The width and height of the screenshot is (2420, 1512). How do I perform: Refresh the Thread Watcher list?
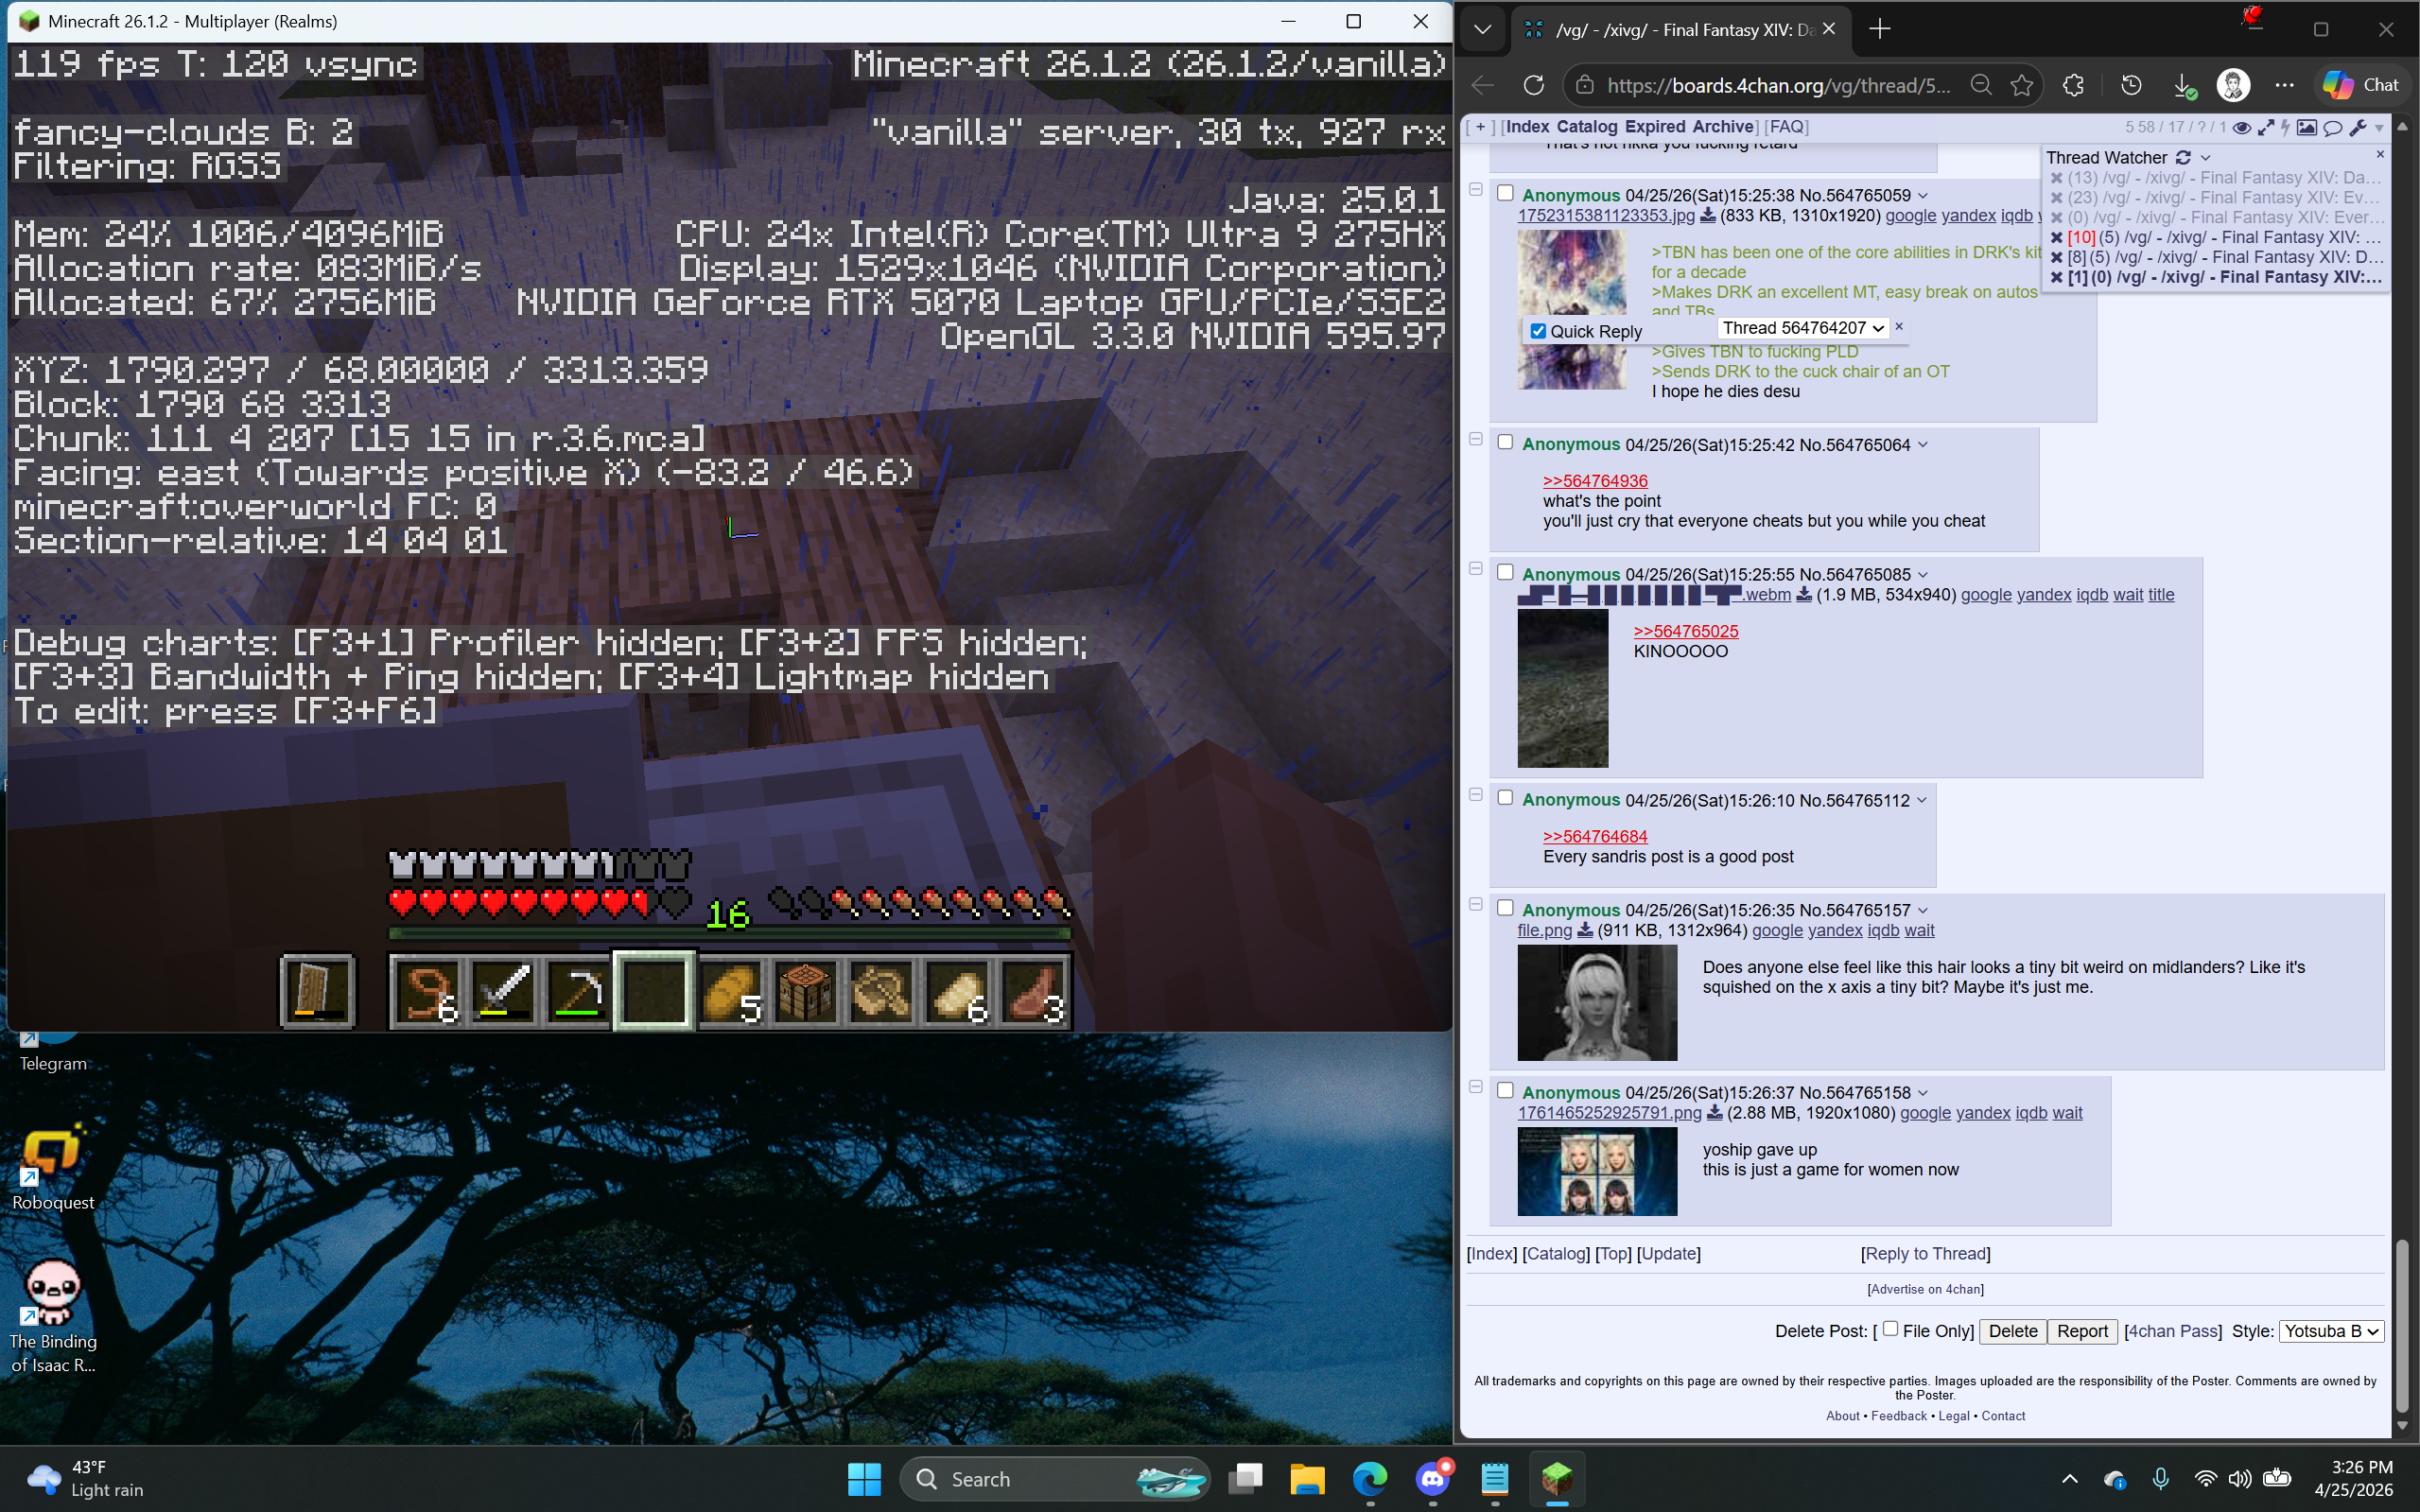[2184, 157]
